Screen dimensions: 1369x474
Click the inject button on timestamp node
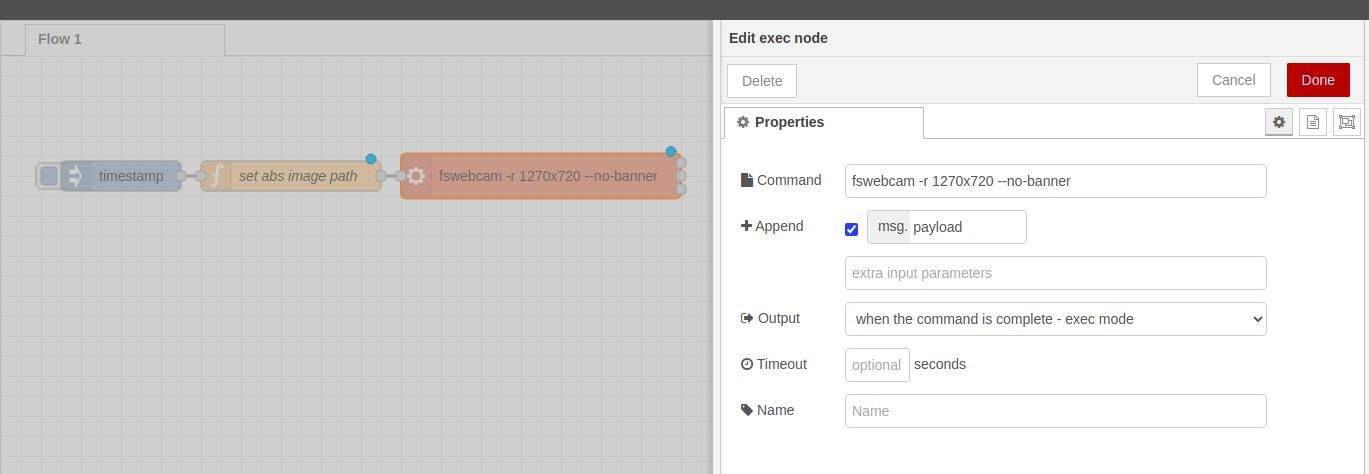click(x=48, y=176)
